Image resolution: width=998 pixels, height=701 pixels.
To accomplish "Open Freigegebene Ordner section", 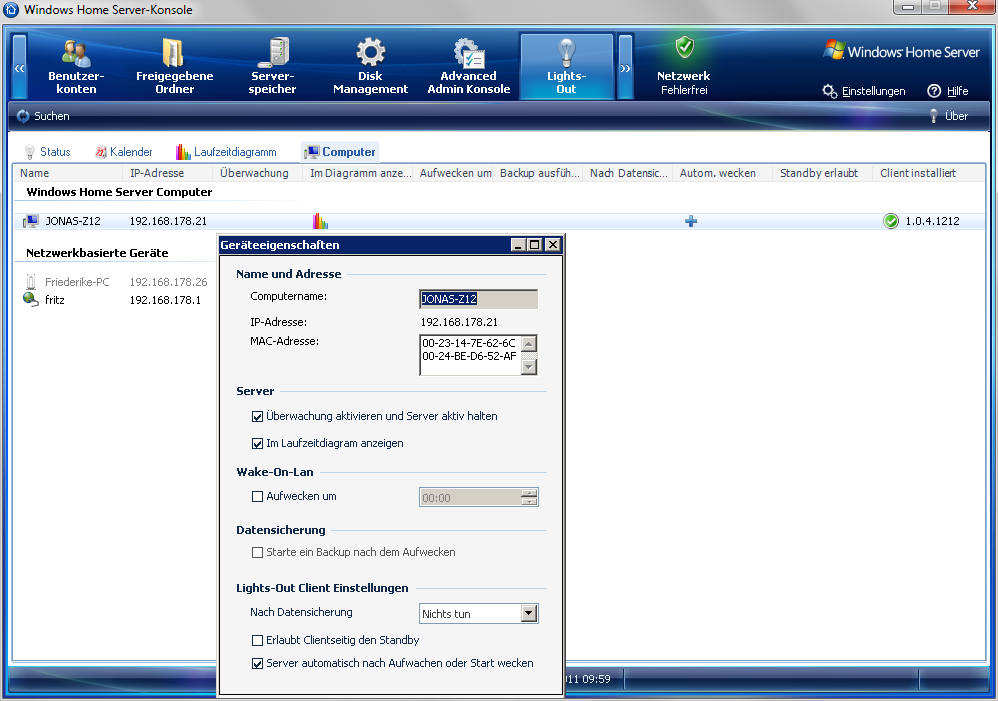I will tap(174, 67).
